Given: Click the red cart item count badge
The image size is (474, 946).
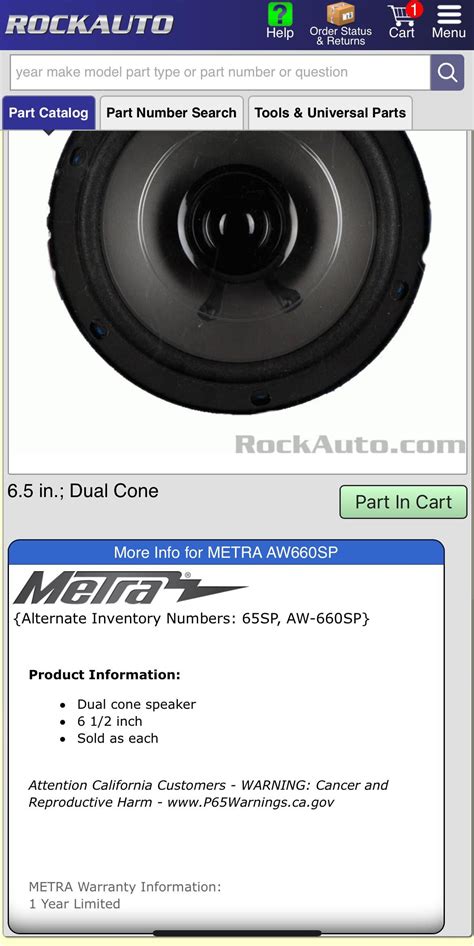Looking at the screenshot, I should pos(414,9).
